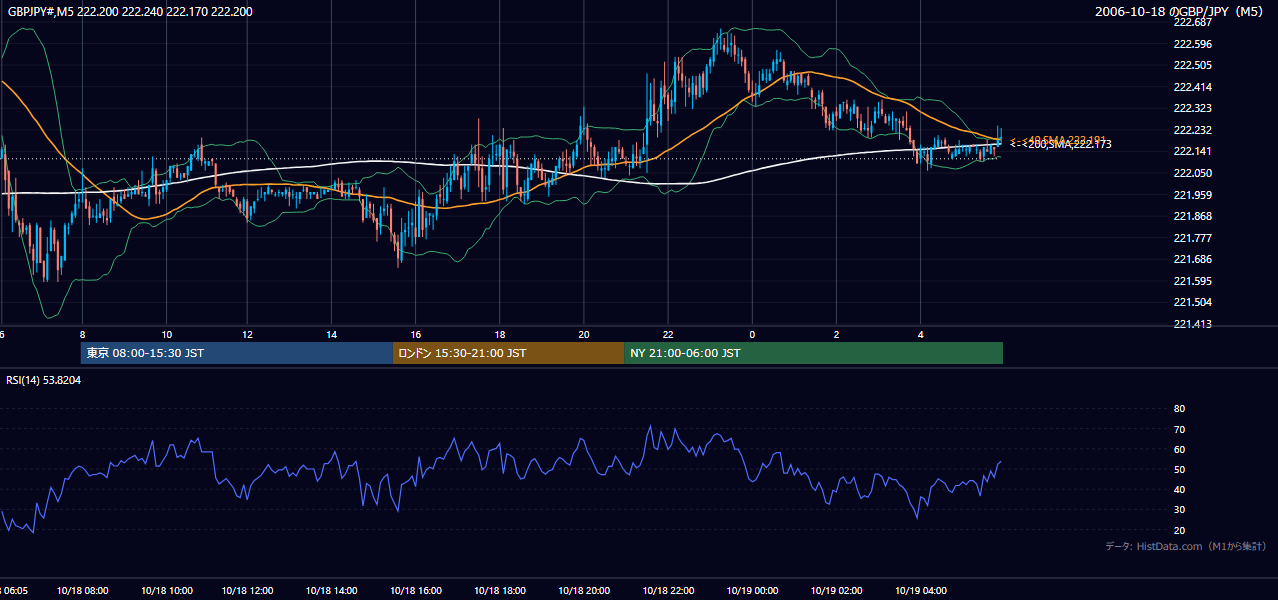
Task: Click hour label 0 under the price chart
Action: point(752,335)
